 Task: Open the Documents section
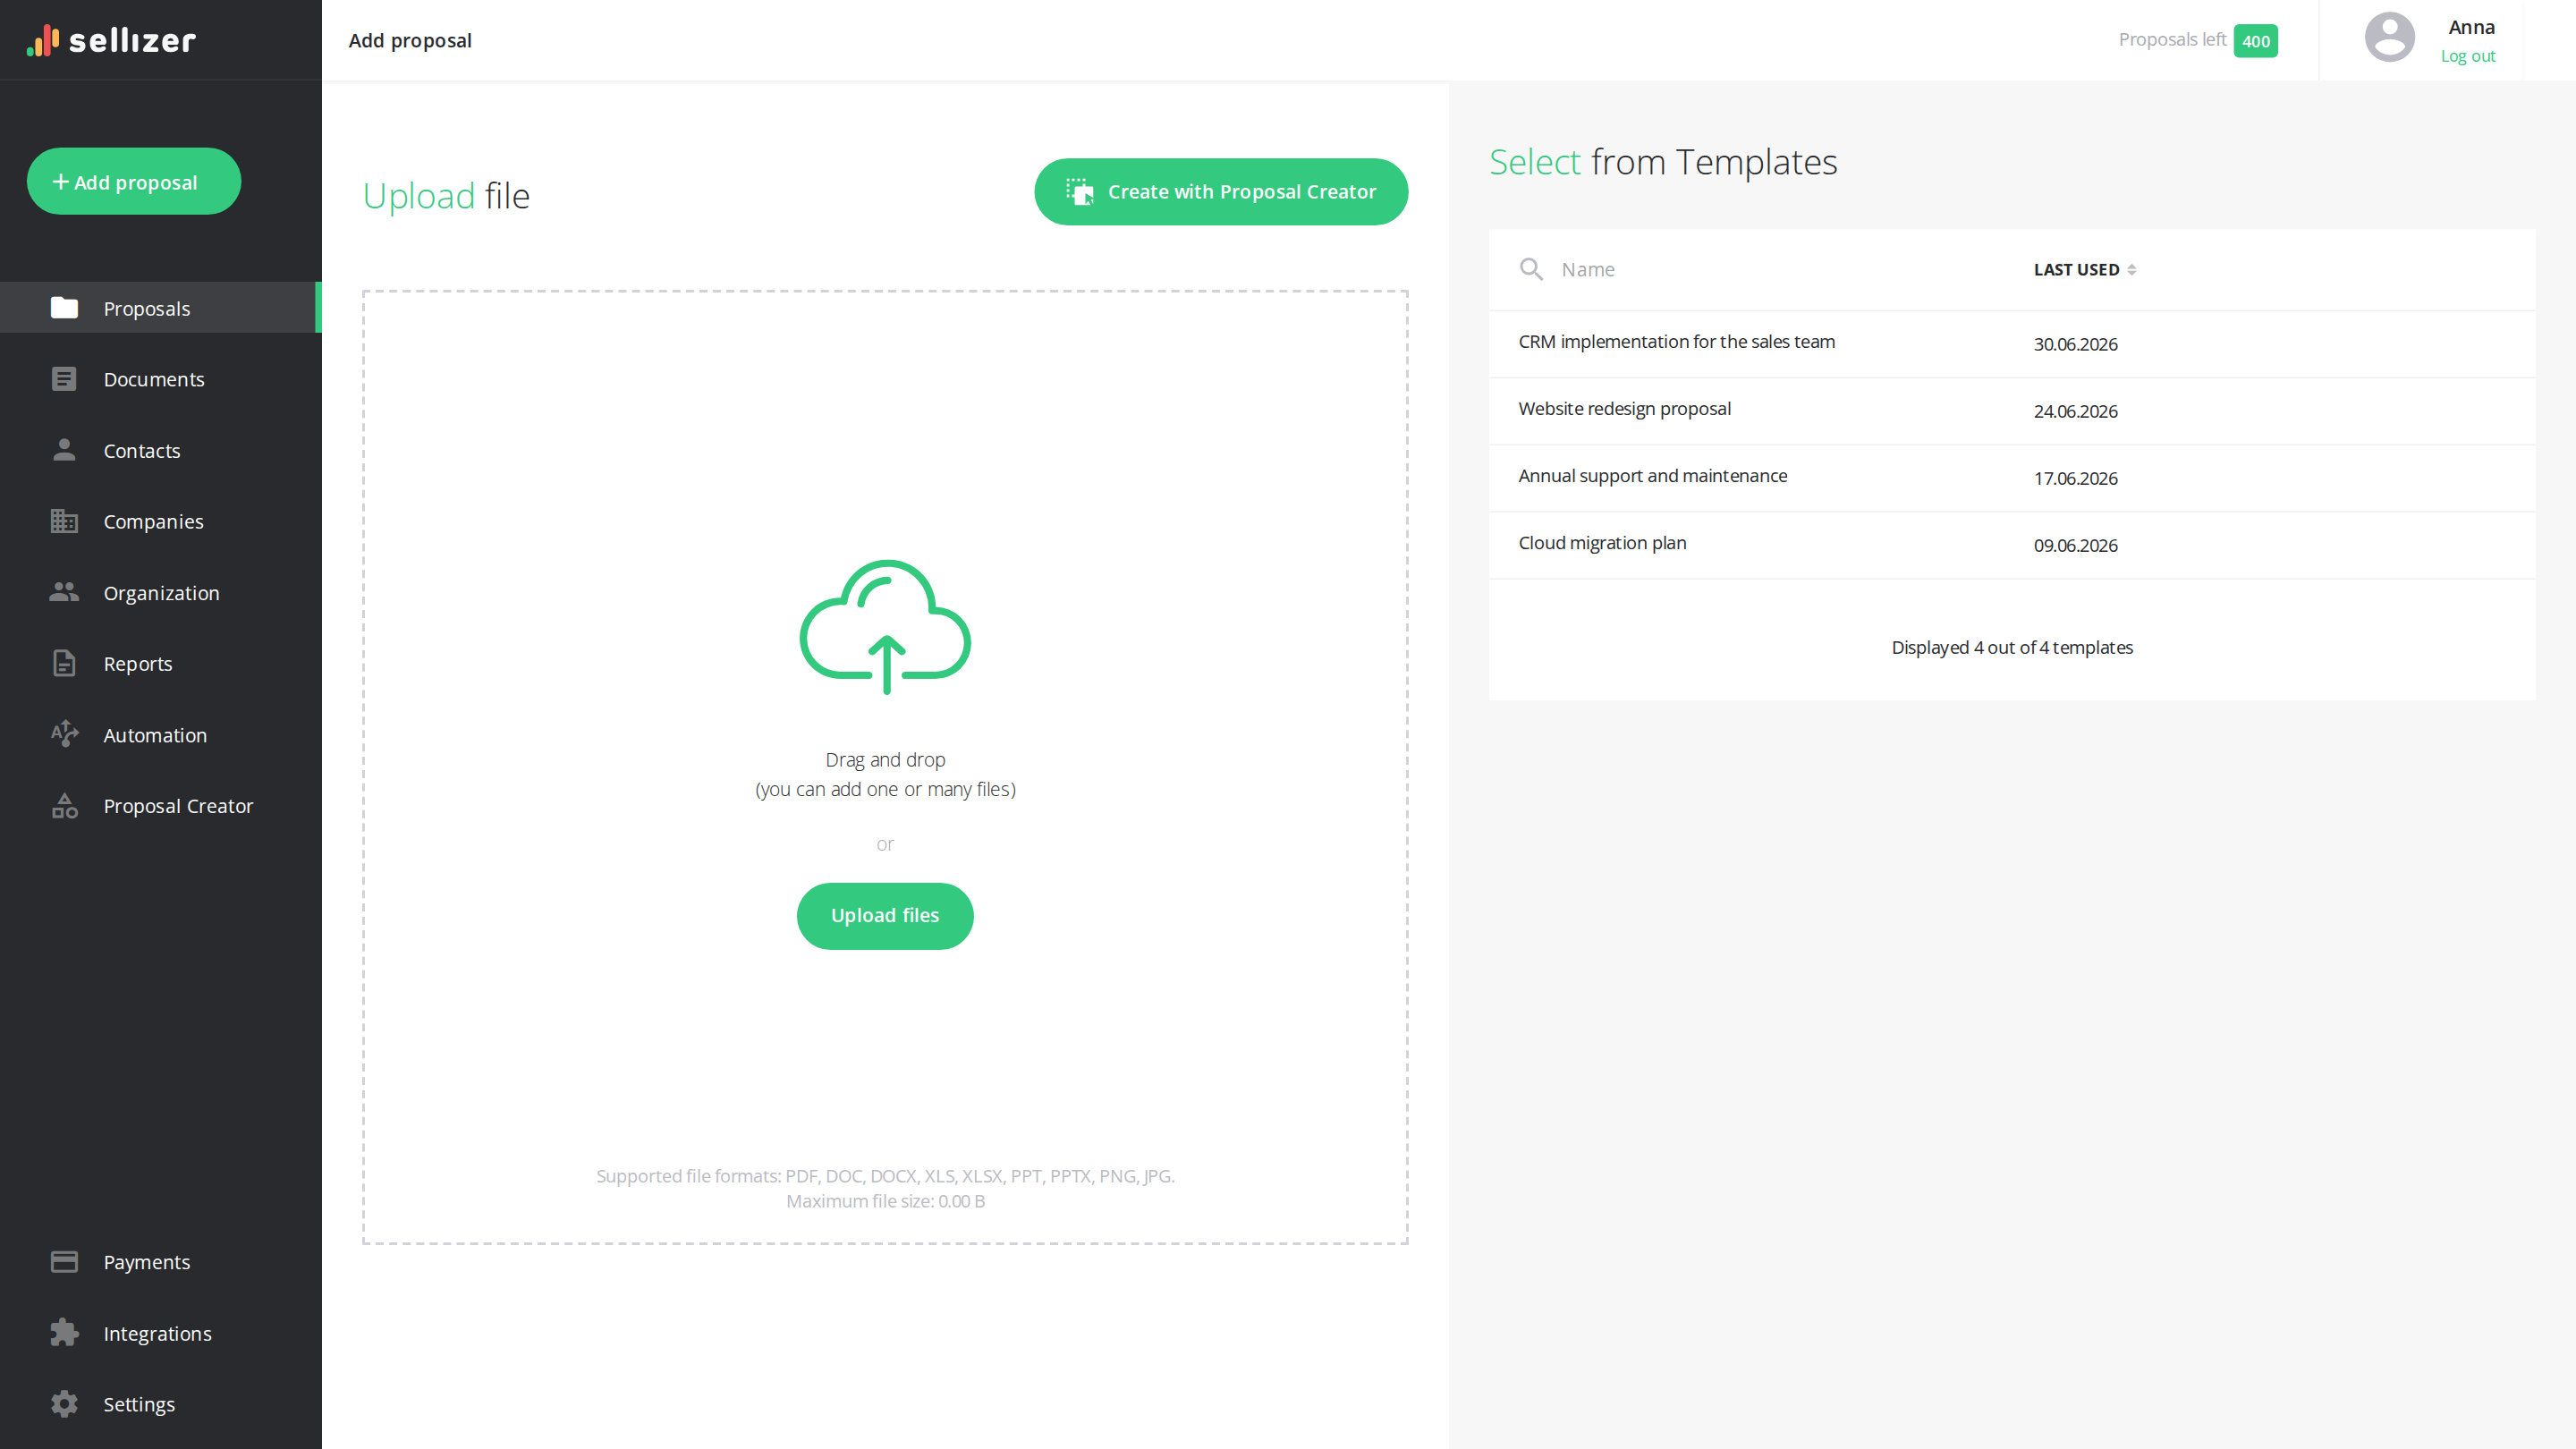tap(159, 379)
